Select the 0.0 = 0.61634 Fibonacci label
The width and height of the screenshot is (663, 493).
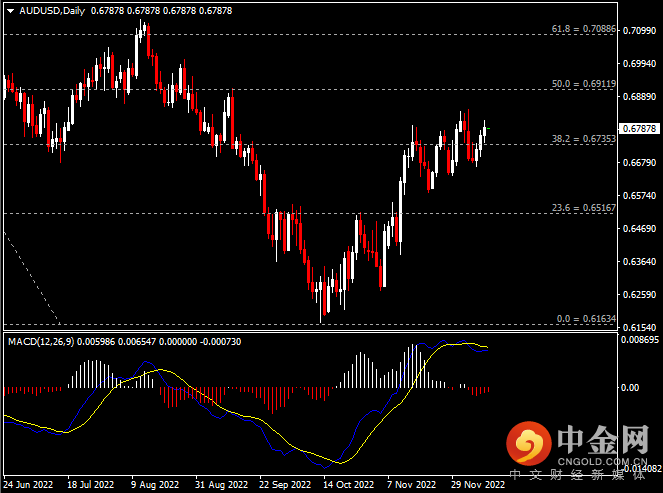[x=586, y=318]
